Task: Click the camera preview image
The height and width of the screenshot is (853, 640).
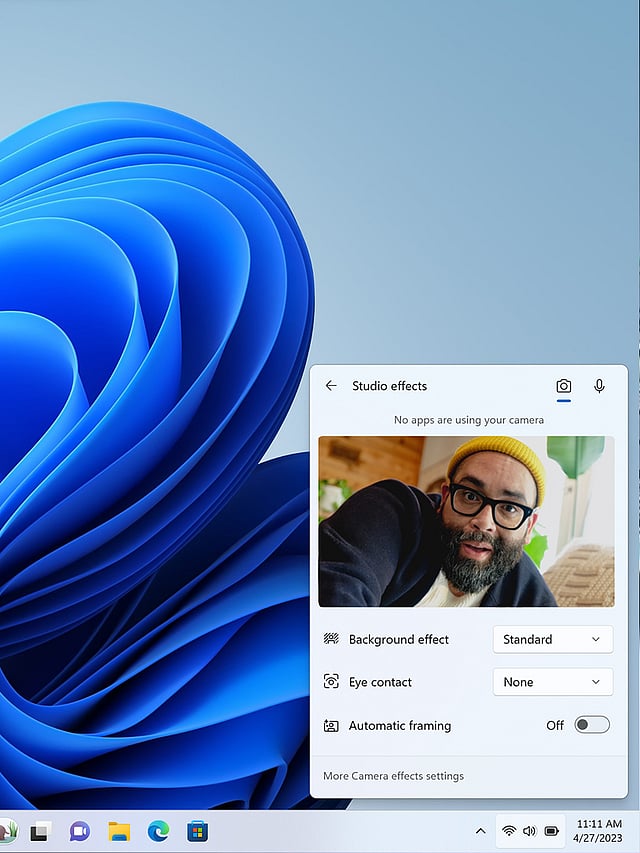Action: (466, 521)
